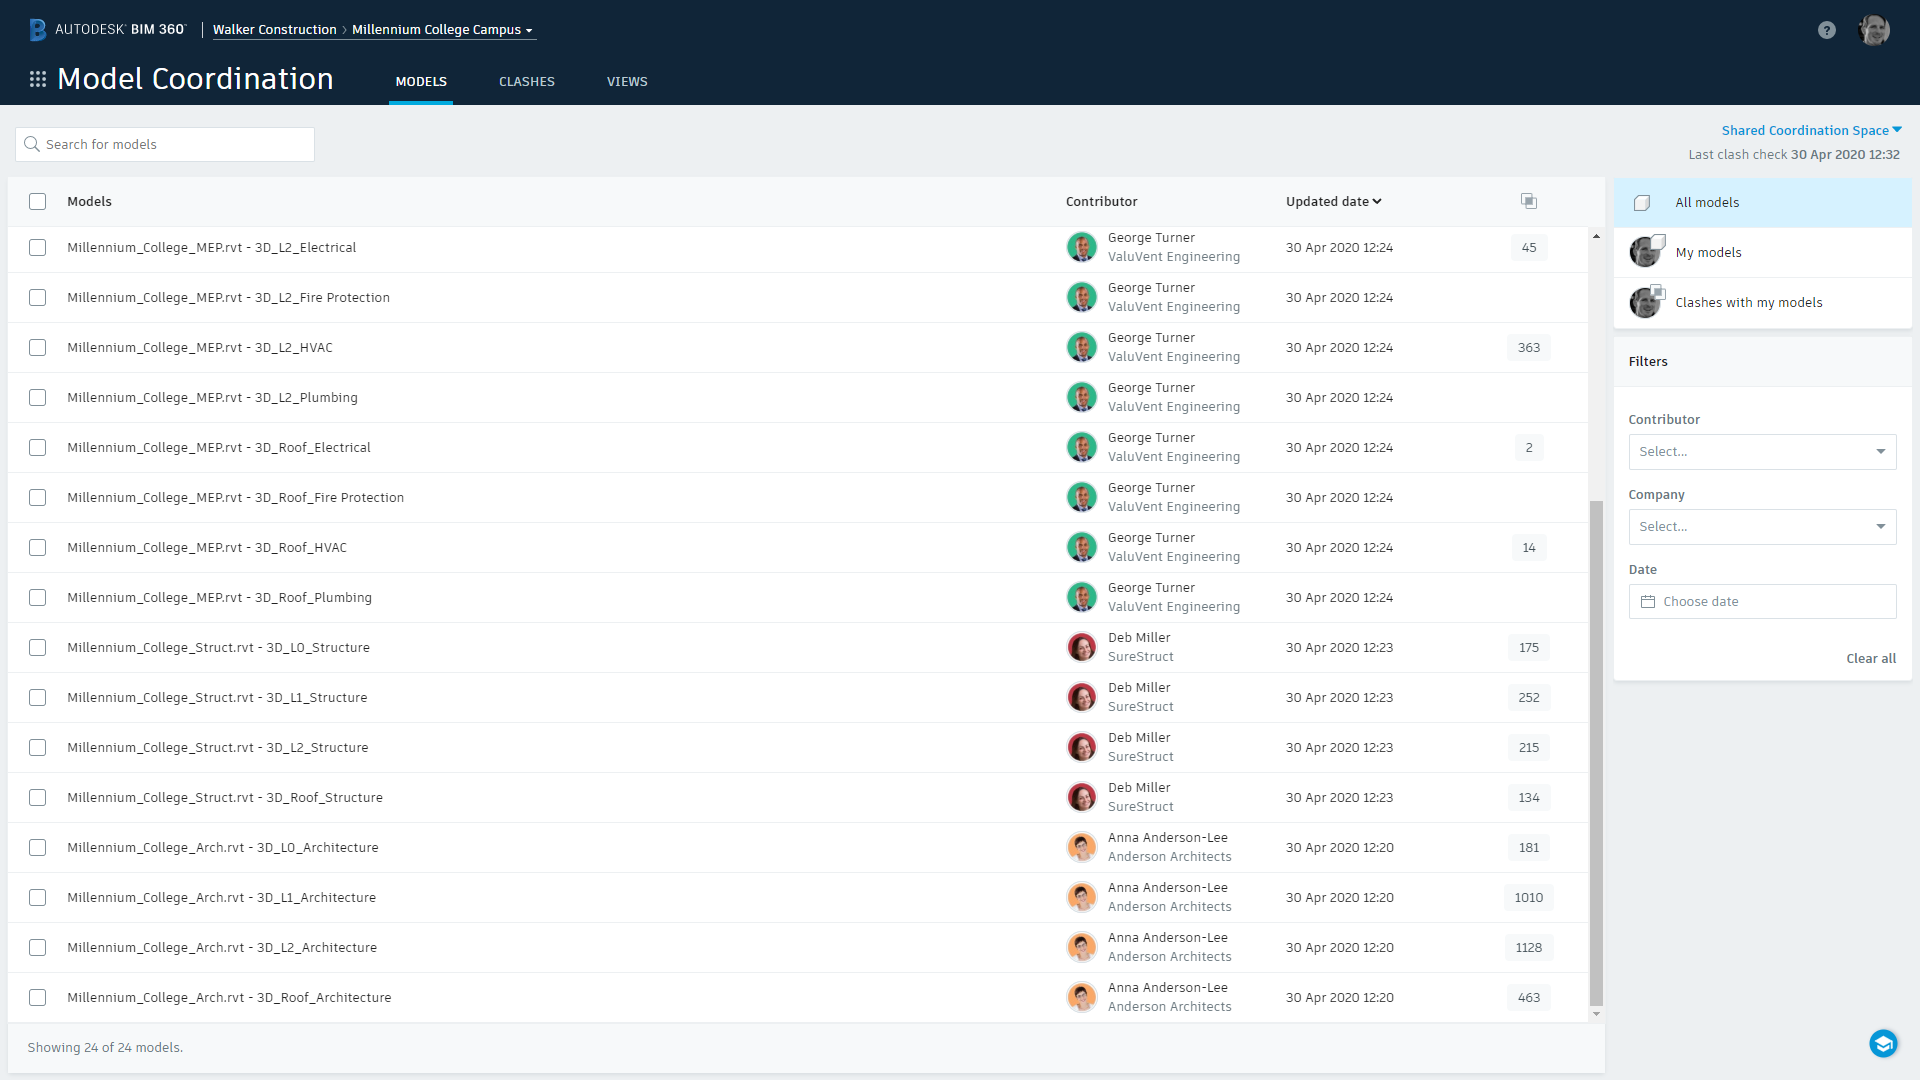The width and height of the screenshot is (1920, 1080).
Task: Click the models list vertical scrollbar
Action: [1596, 750]
